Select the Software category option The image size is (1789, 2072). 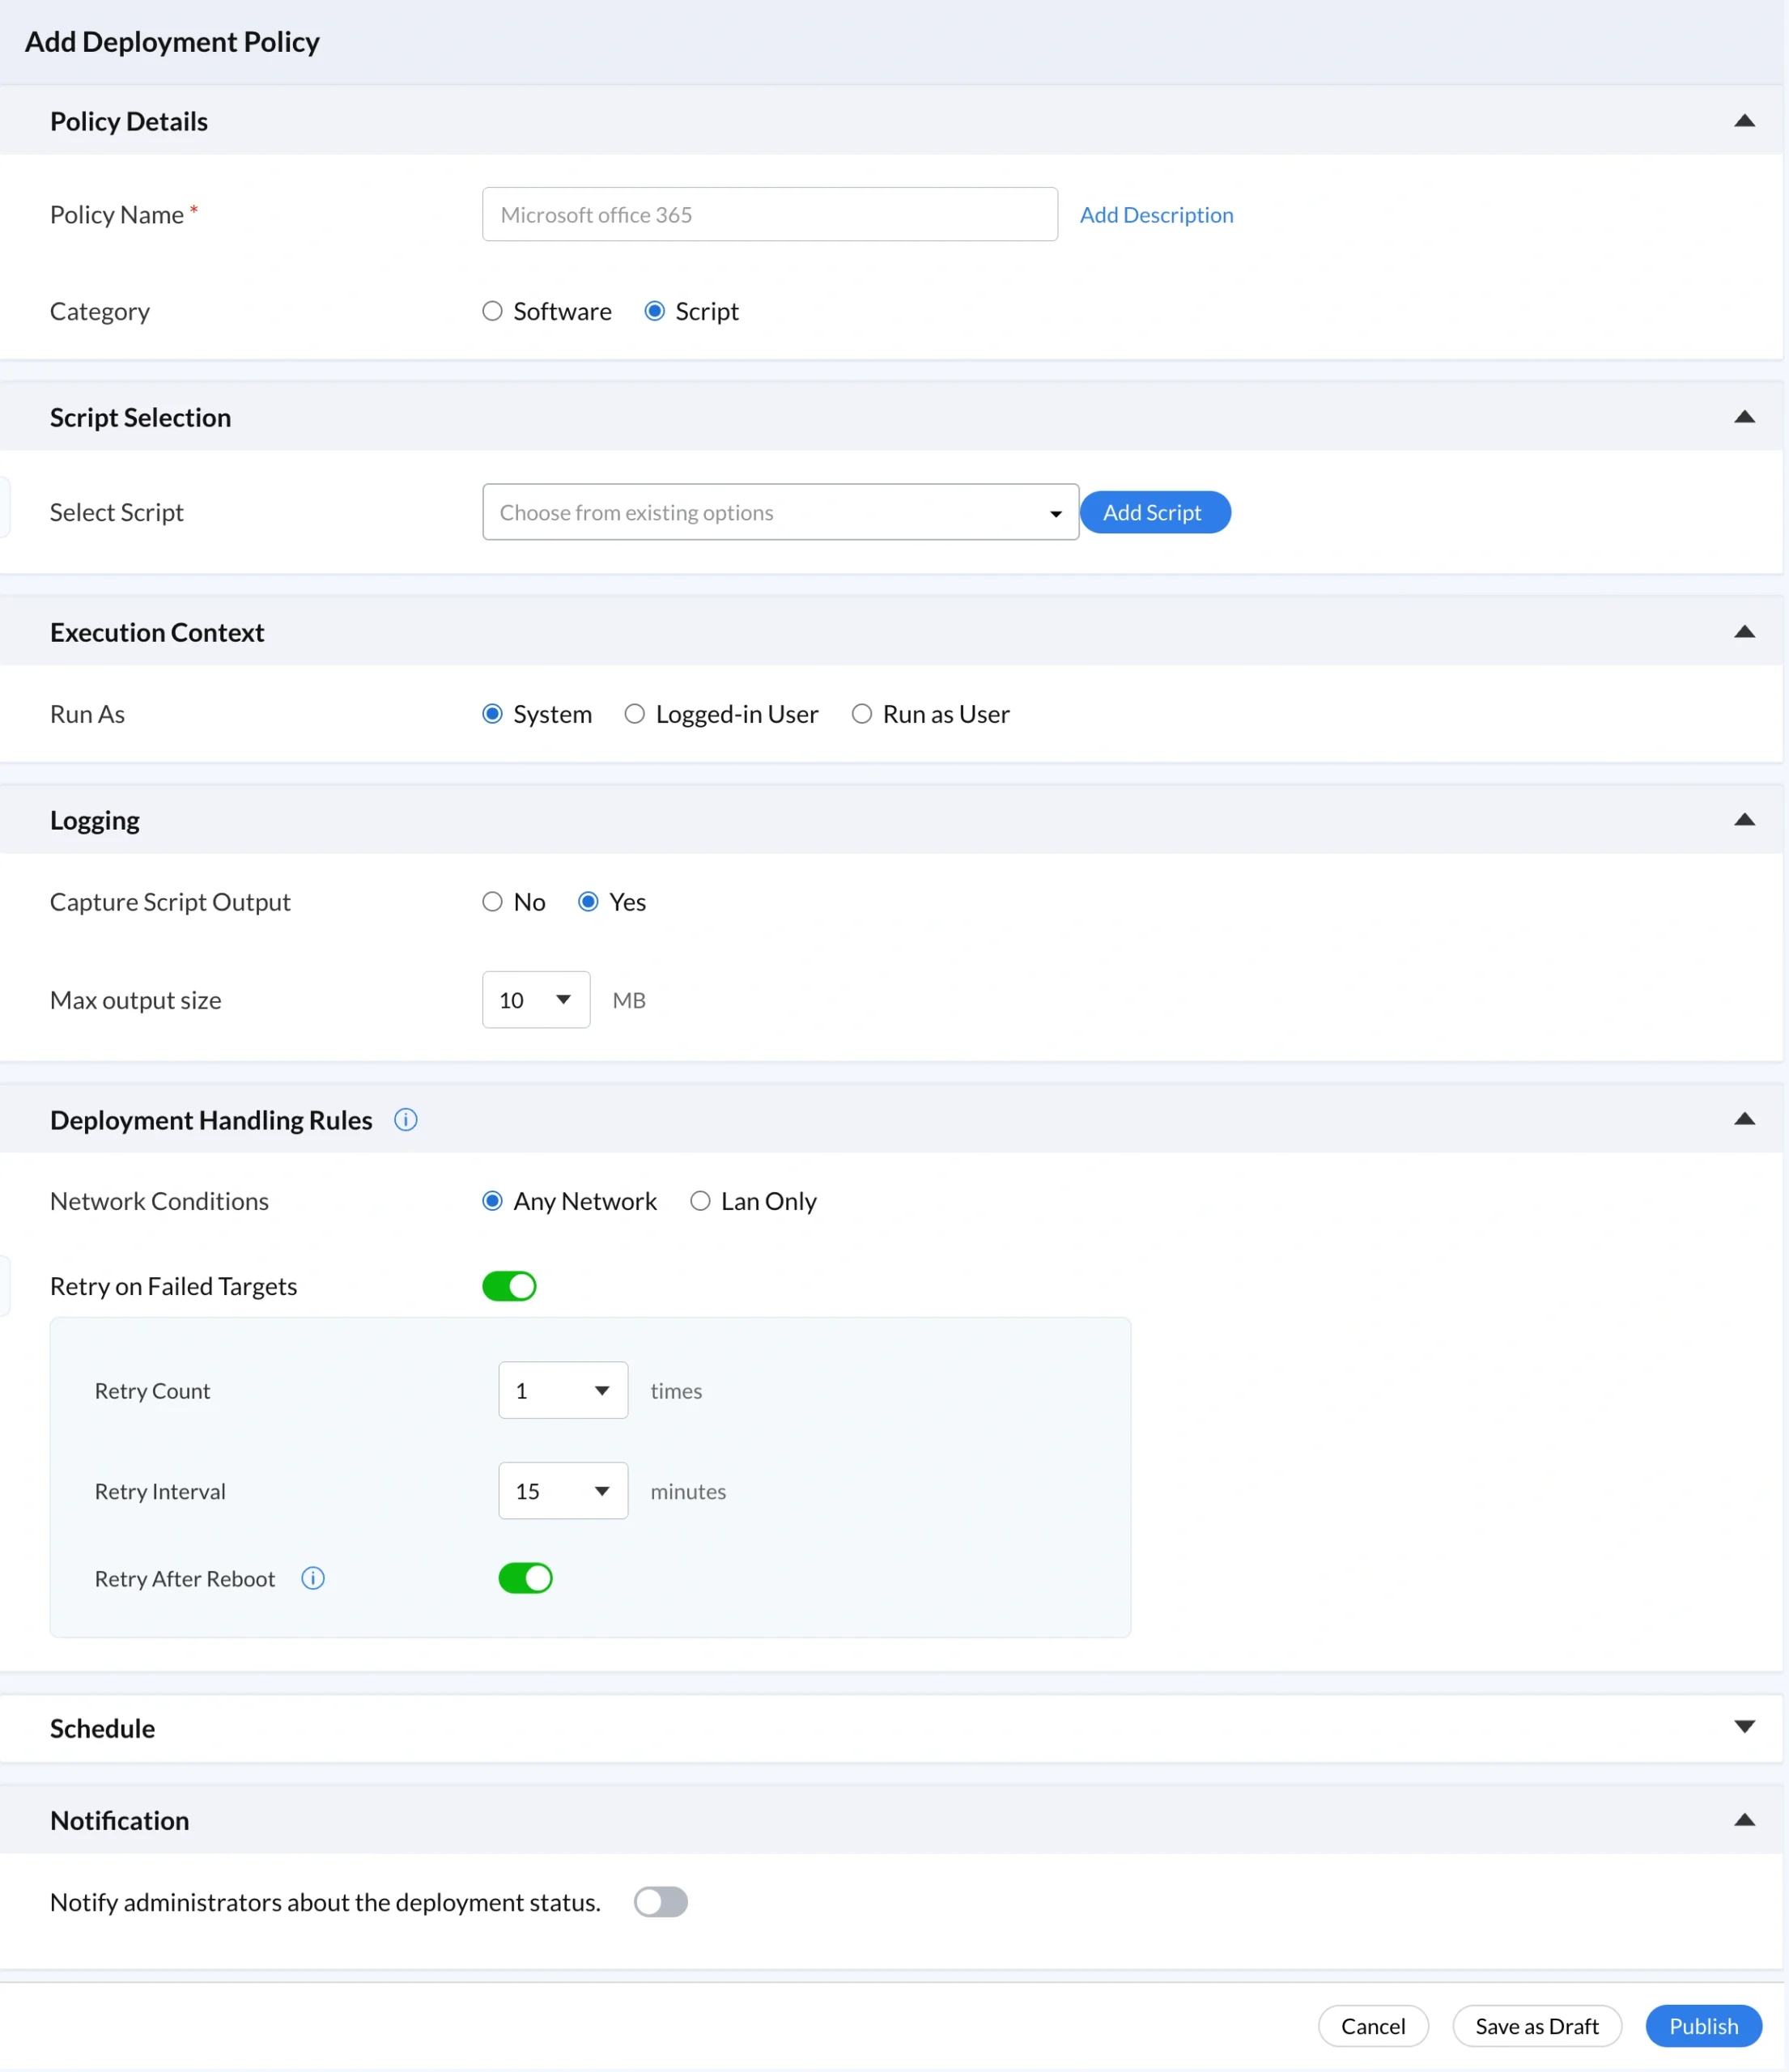pos(491,311)
